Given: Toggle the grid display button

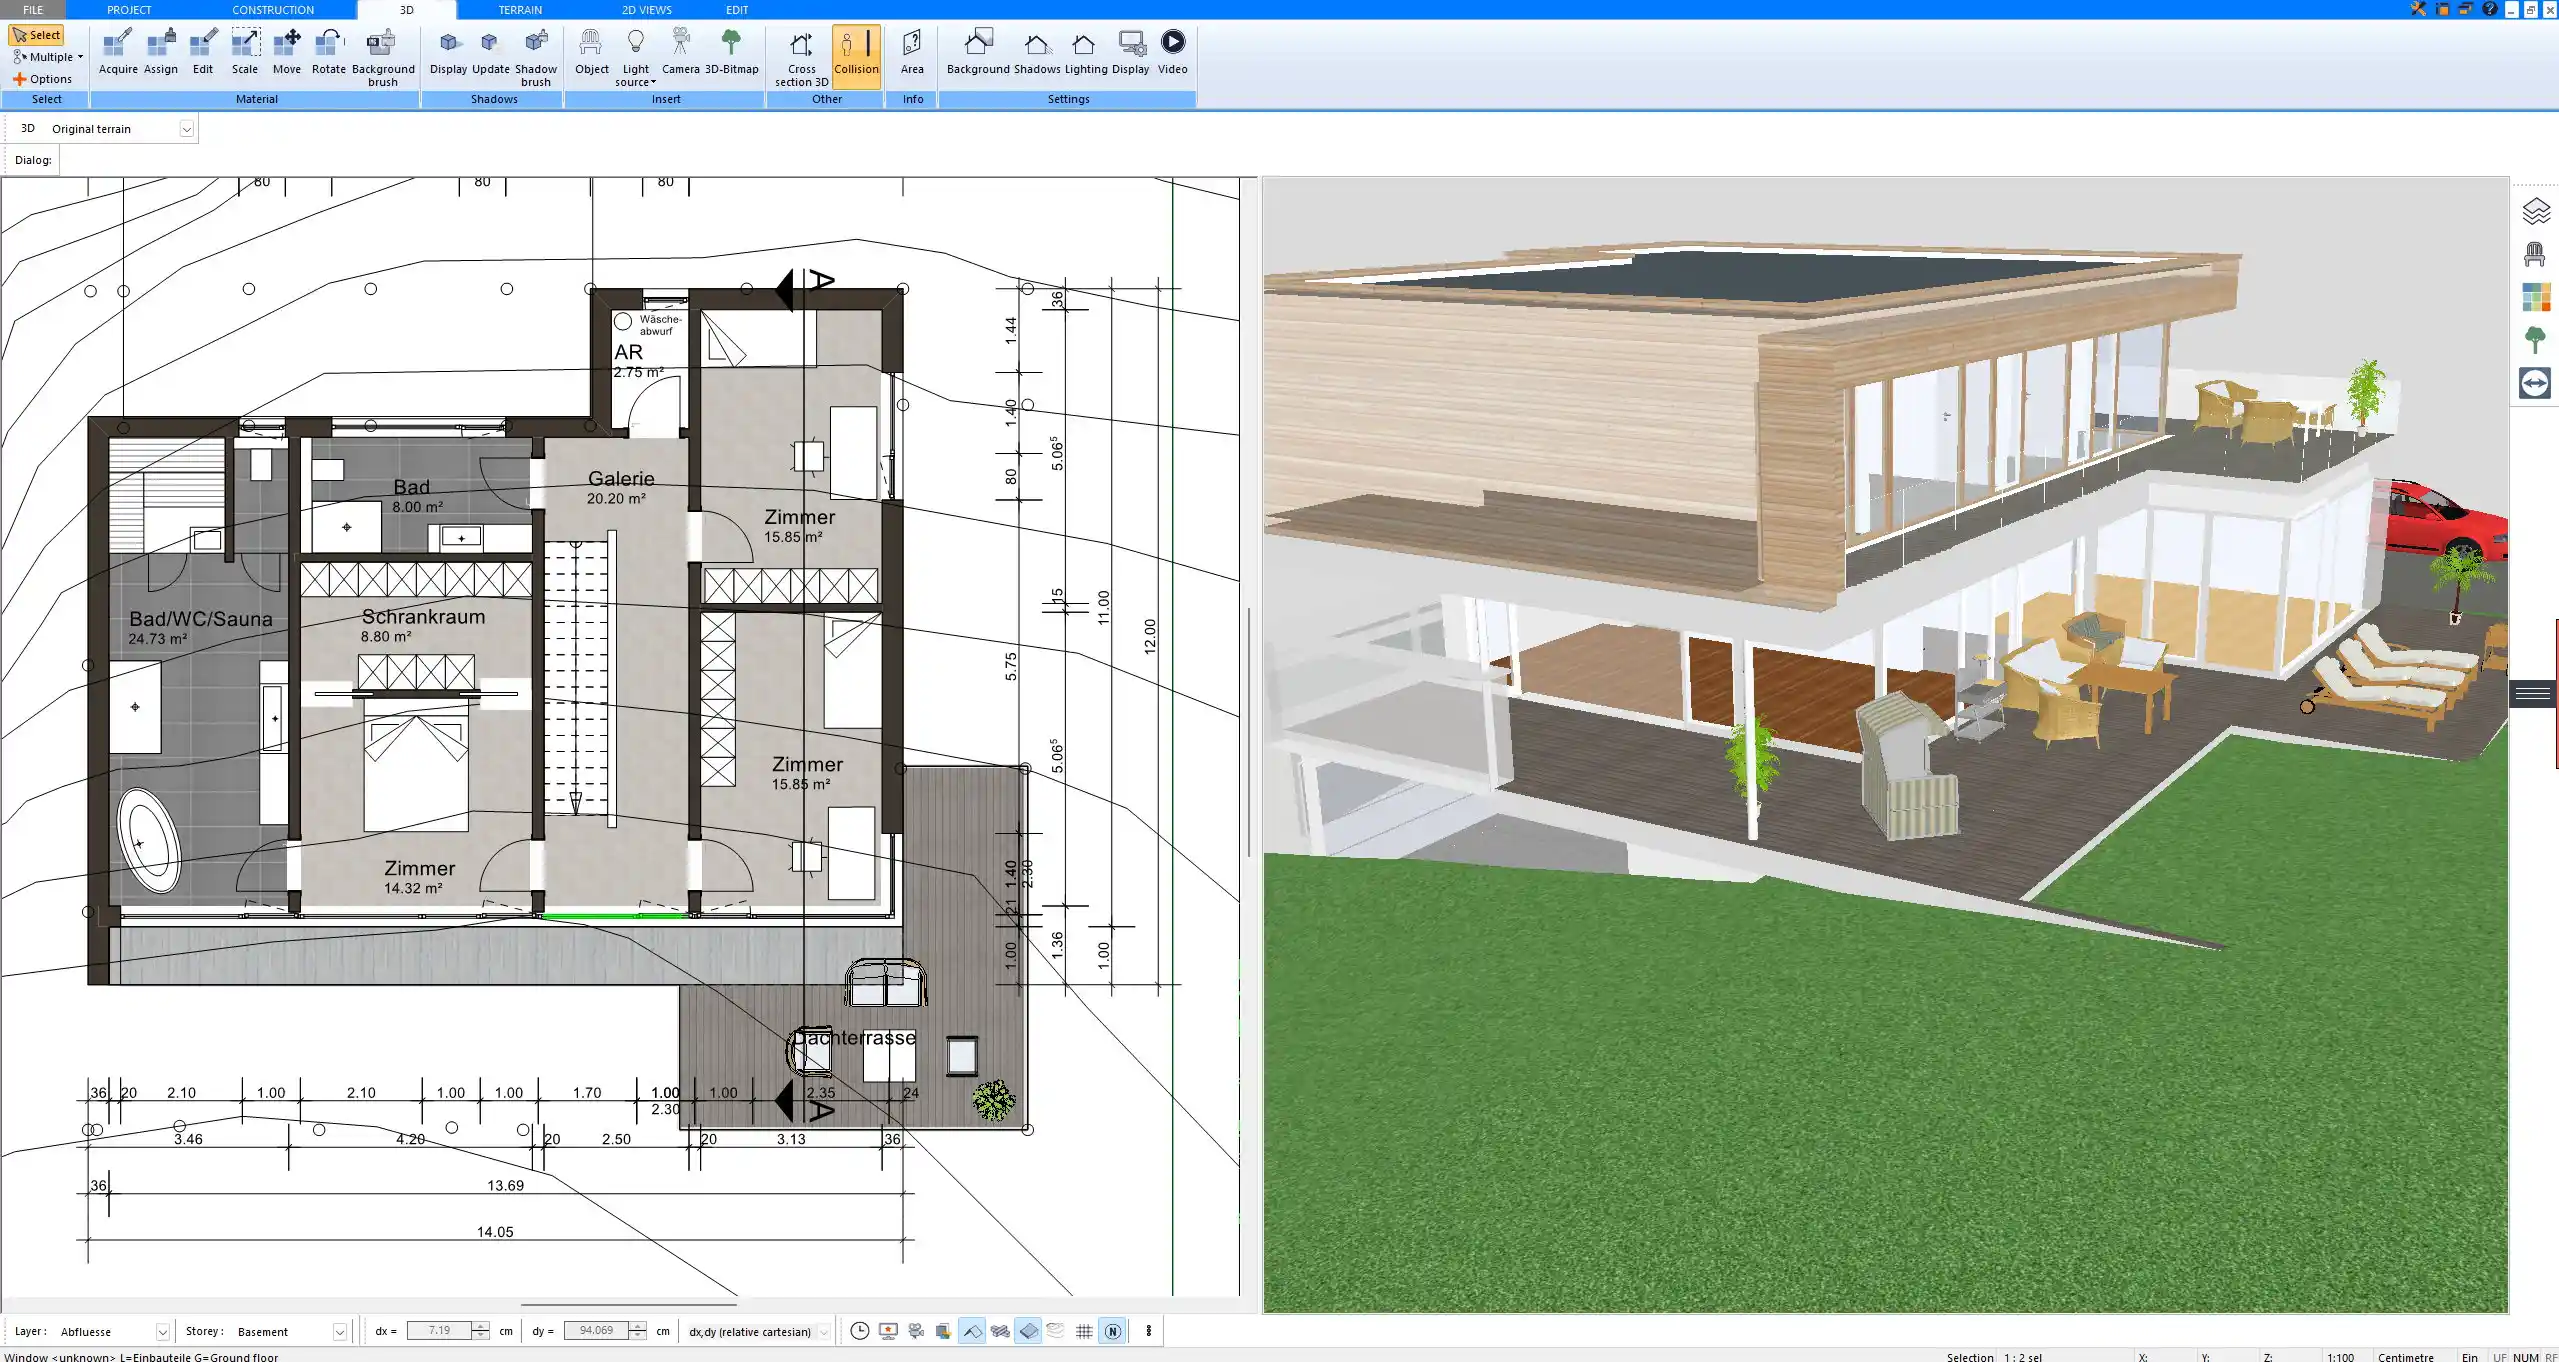Looking at the screenshot, I should click(1084, 1331).
